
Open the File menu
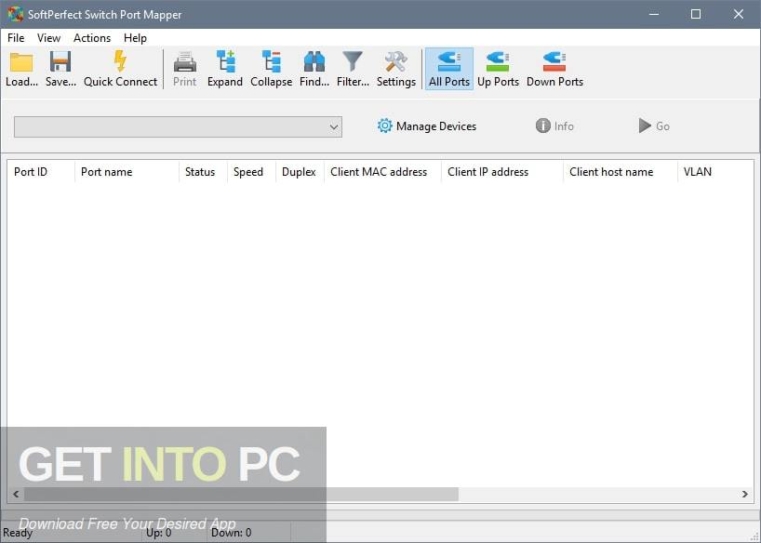(16, 38)
